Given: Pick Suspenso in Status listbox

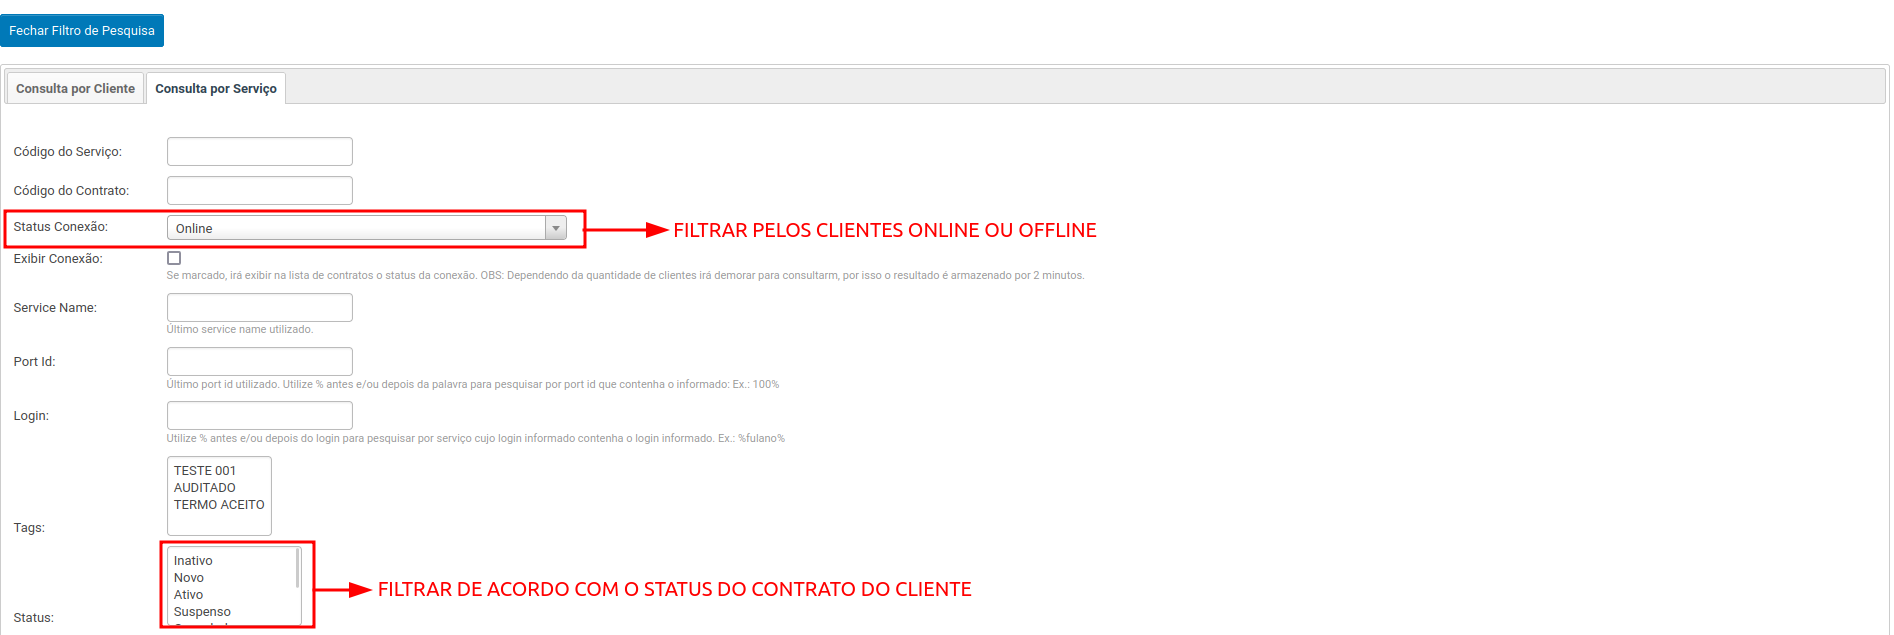Looking at the screenshot, I should click(202, 612).
